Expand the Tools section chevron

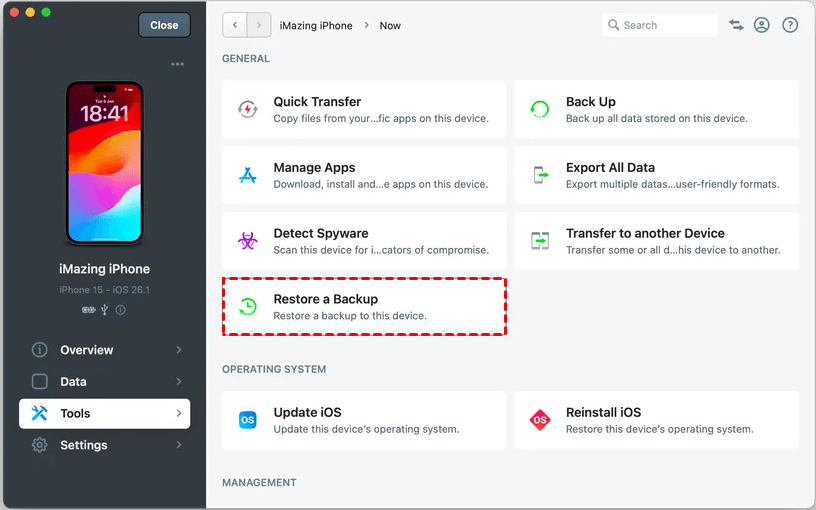coord(179,413)
